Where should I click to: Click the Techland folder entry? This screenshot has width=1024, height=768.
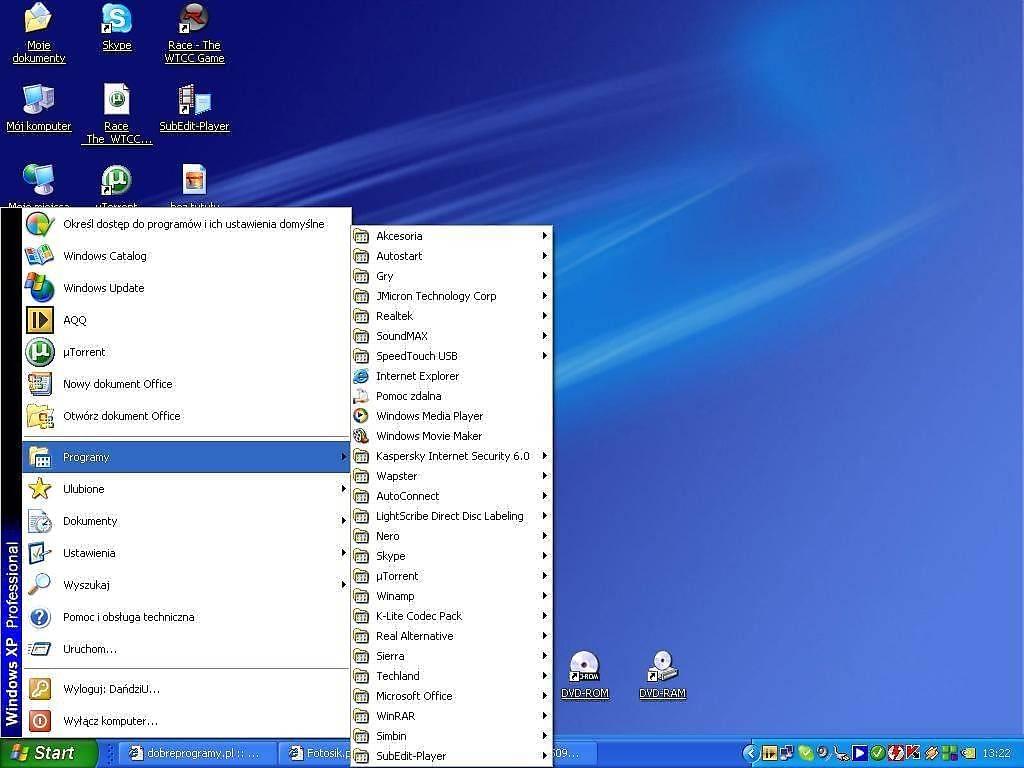451,676
